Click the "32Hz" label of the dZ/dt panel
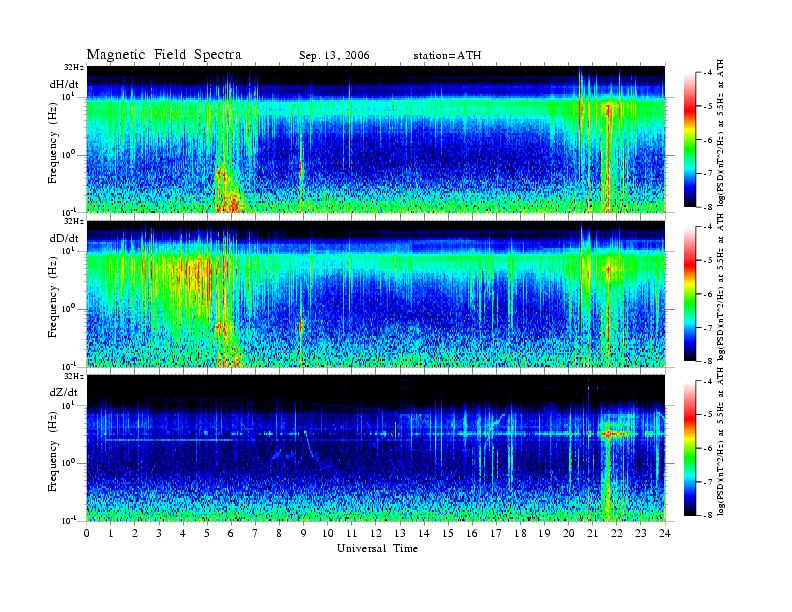Viewport: 792px width, 612px height. (x=74, y=376)
